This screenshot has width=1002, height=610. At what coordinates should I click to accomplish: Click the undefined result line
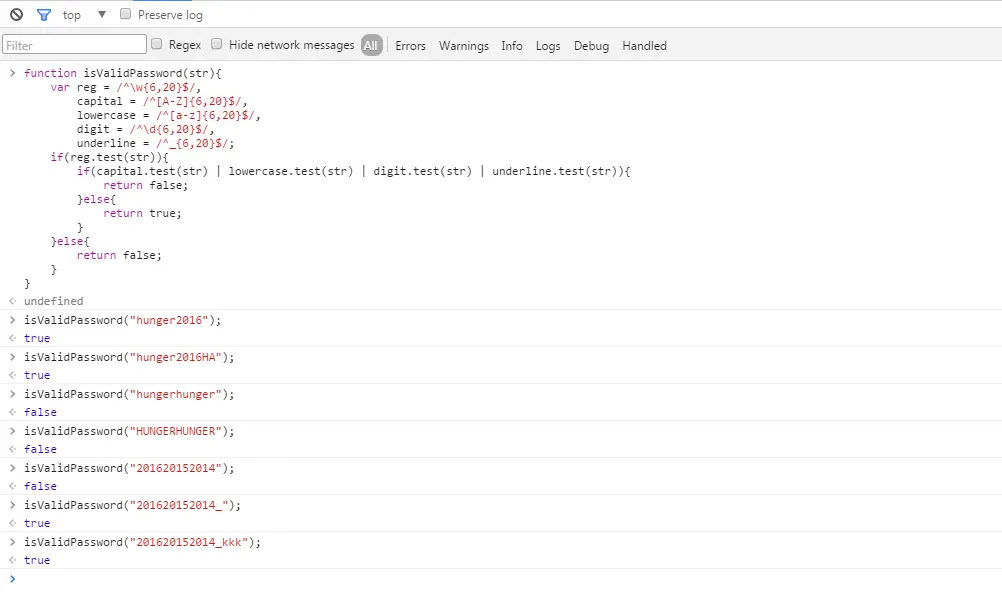point(54,301)
